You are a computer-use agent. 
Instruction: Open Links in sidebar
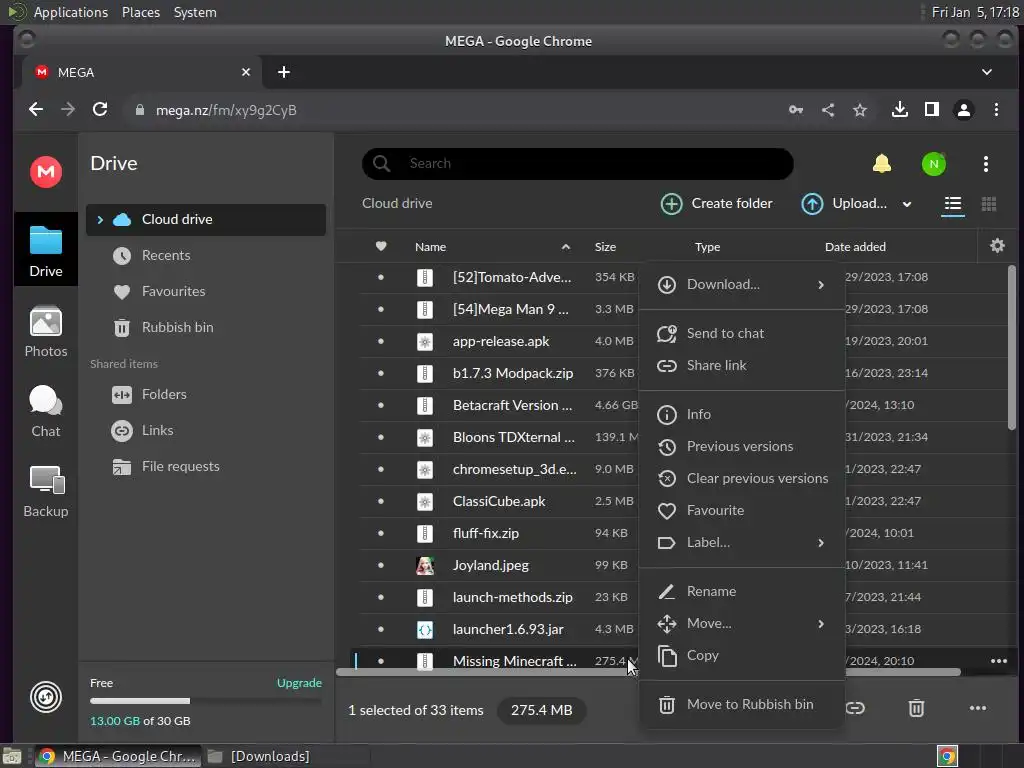[206, 430]
